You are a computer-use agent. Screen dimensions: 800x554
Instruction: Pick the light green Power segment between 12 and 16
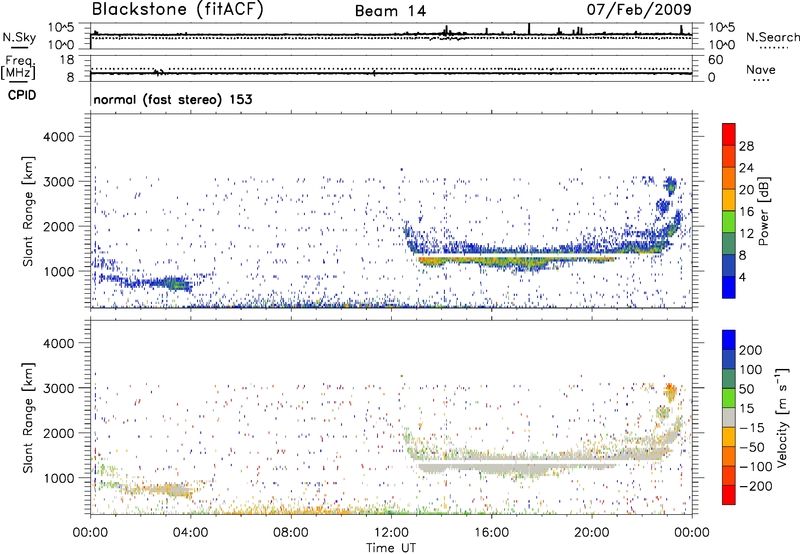click(x=729, y=222)
